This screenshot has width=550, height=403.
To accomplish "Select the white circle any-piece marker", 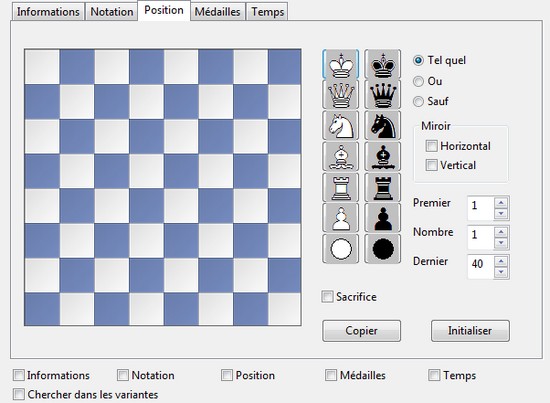I will tap(340, 249).
